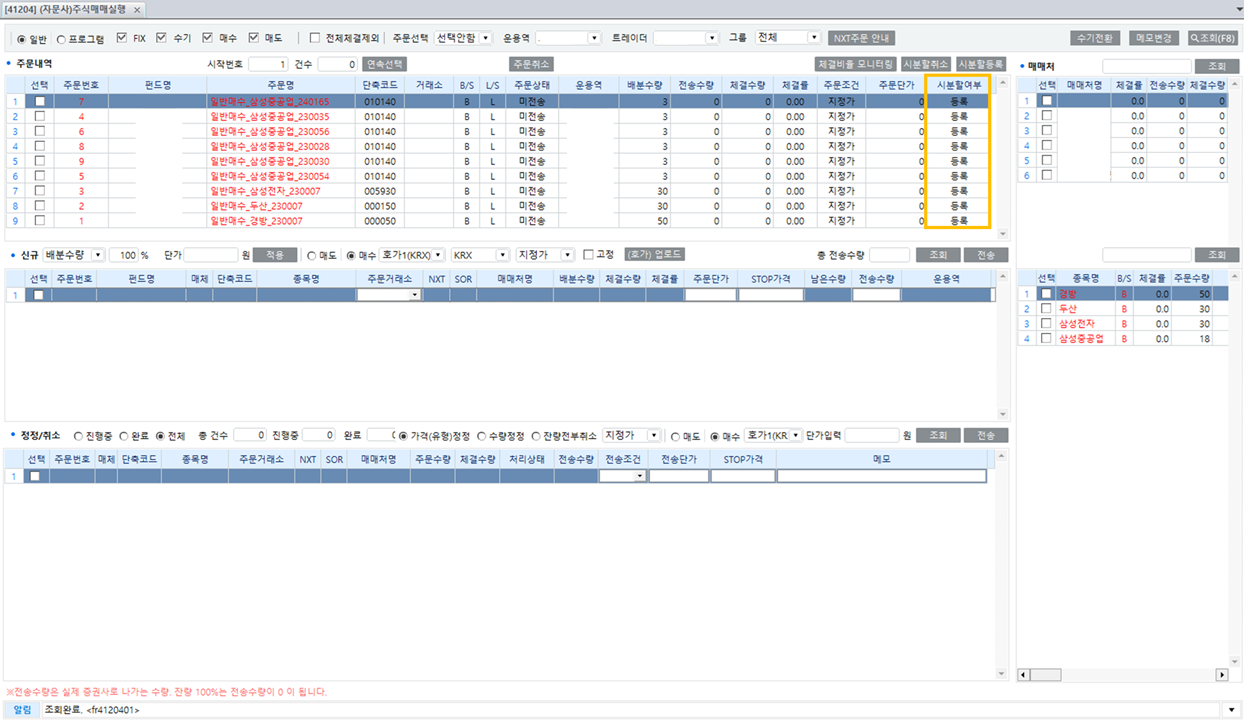The height and width of the screenshot is (720, 1244).
Task: Click the 주문명 column header
Action: click(281, 86)
